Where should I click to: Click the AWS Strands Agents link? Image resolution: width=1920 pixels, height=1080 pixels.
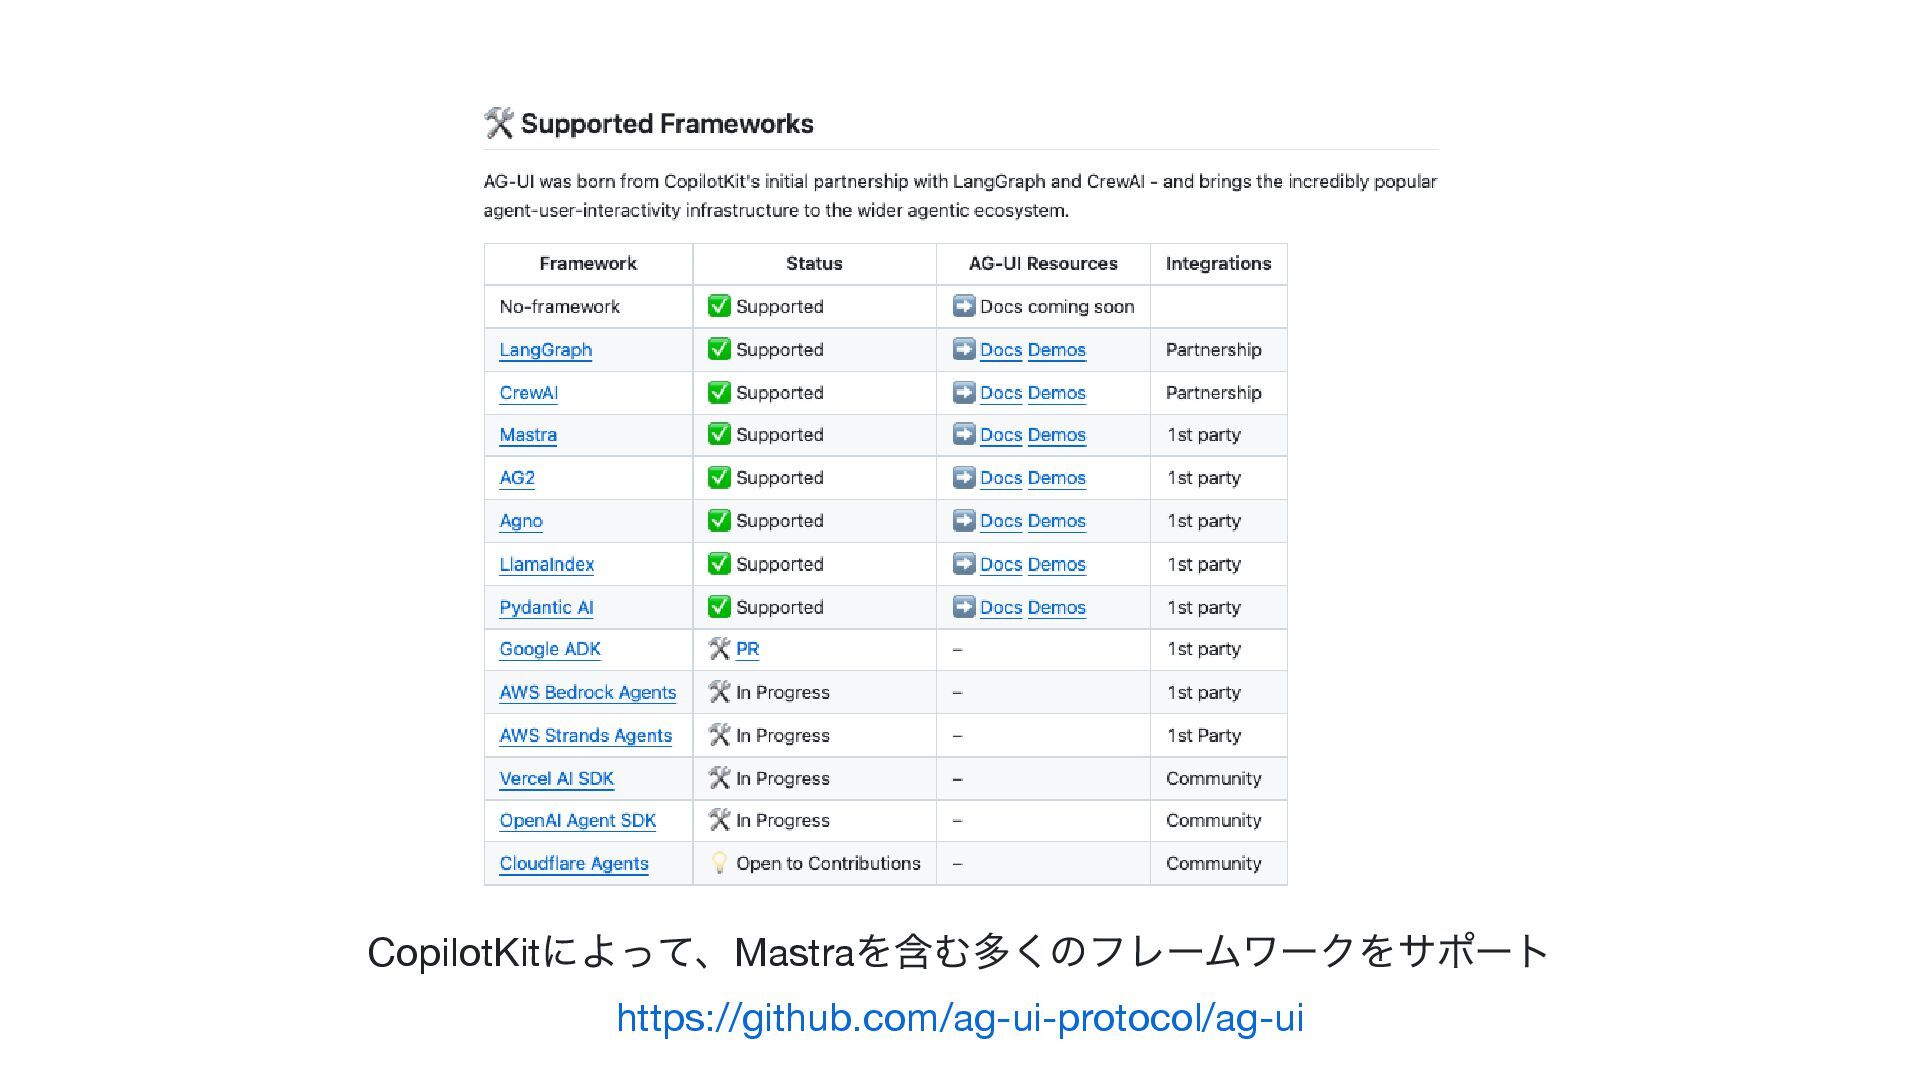coord(586,735)
